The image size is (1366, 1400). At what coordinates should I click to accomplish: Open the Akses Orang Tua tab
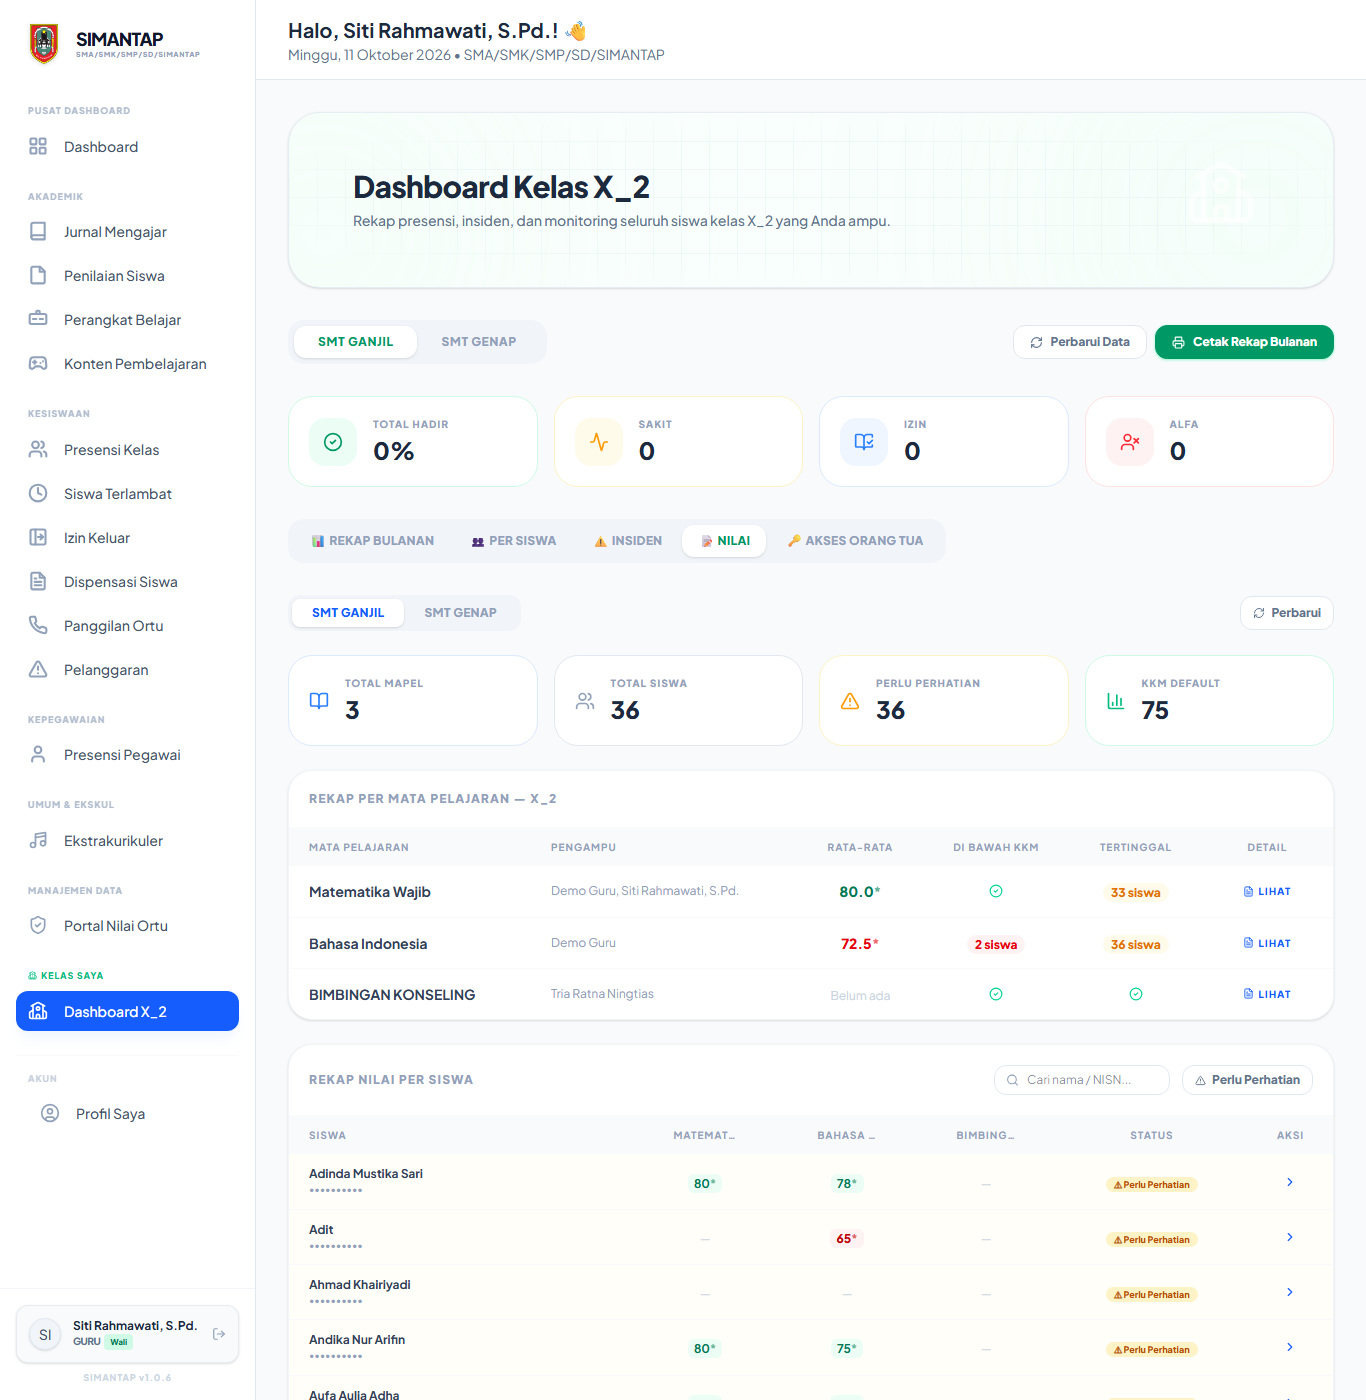855,541
